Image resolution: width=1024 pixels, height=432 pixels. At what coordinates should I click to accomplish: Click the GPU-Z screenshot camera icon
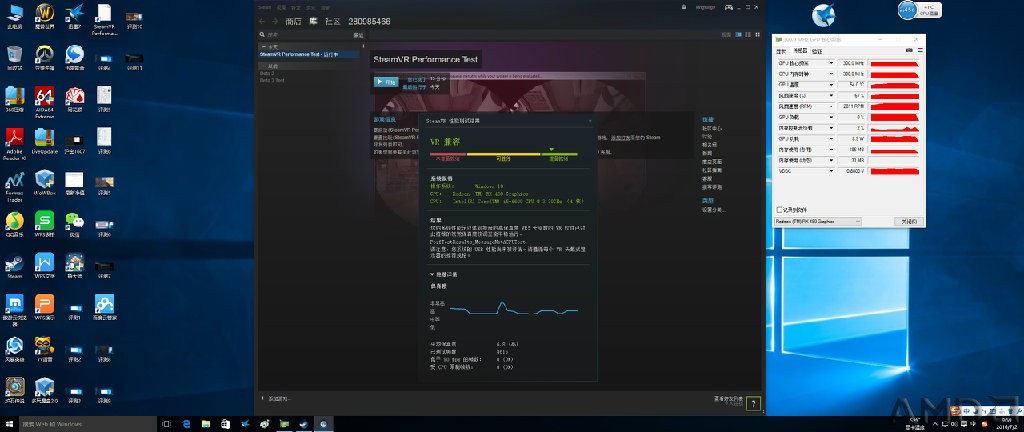pyautogui.click(x=908, y=50)
